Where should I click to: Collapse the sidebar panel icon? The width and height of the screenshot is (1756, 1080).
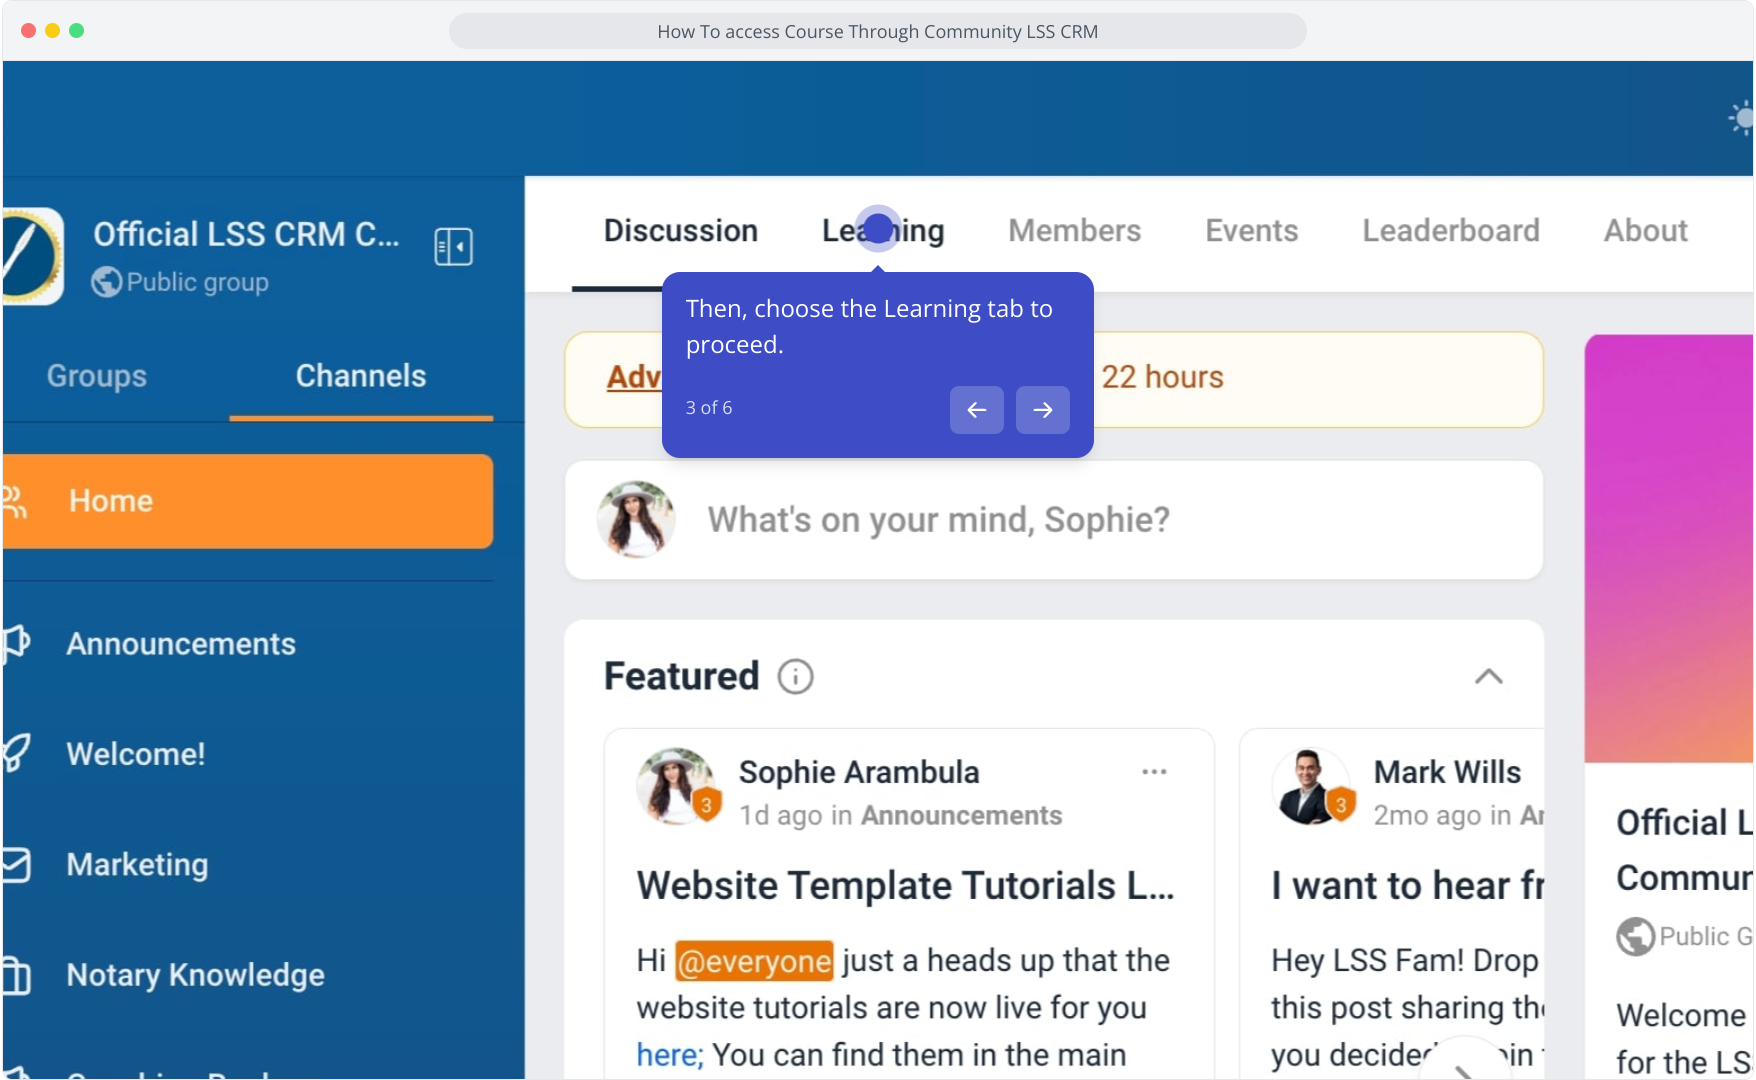click(x=453, y=246)
